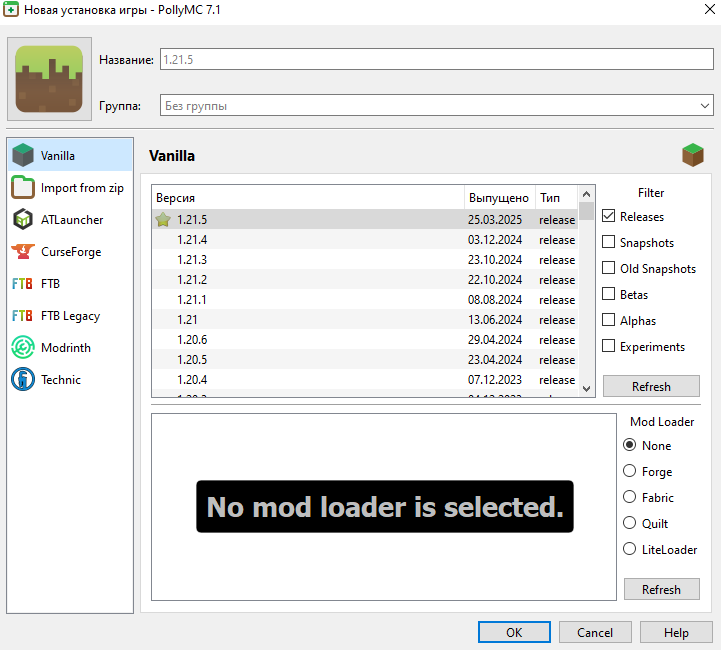The image size is (721, 650).
Task: Enable the Betas filter checkbox
Action: (608, 294)
